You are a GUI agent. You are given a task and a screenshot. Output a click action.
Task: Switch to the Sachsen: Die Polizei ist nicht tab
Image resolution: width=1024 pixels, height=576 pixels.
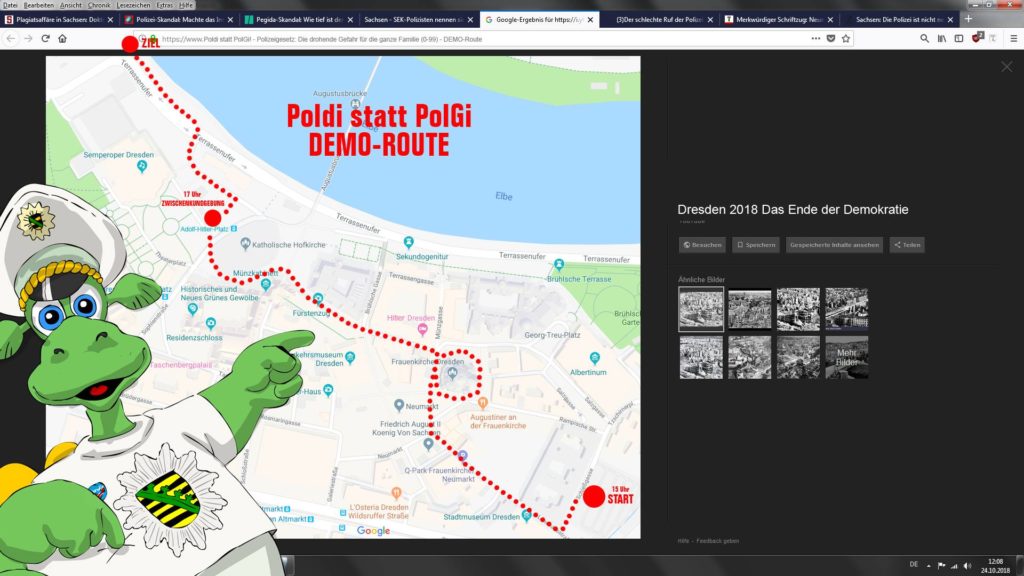(x=899, y=20)
